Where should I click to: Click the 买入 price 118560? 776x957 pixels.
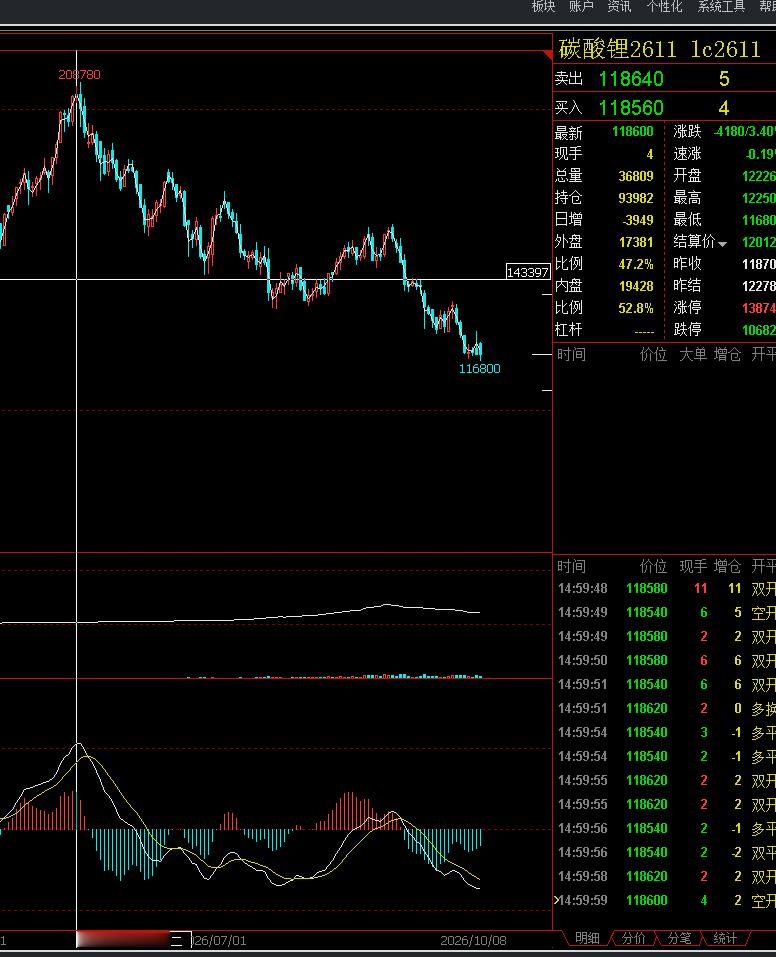(631, 108)
